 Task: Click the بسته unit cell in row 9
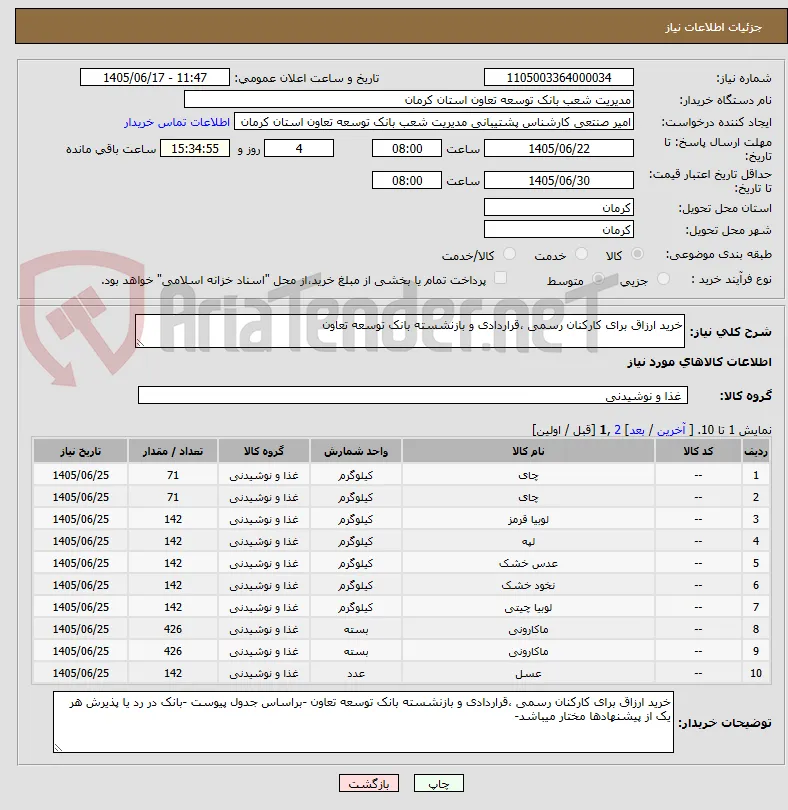(356, 651)
